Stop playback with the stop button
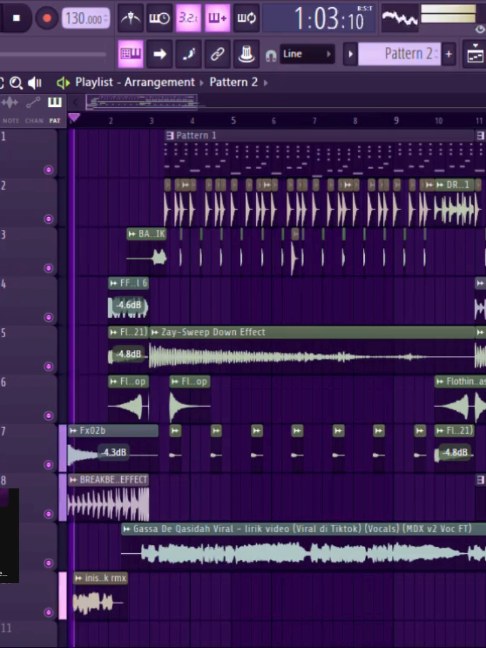This screenshot has height=648, width=486. [17, 18]
